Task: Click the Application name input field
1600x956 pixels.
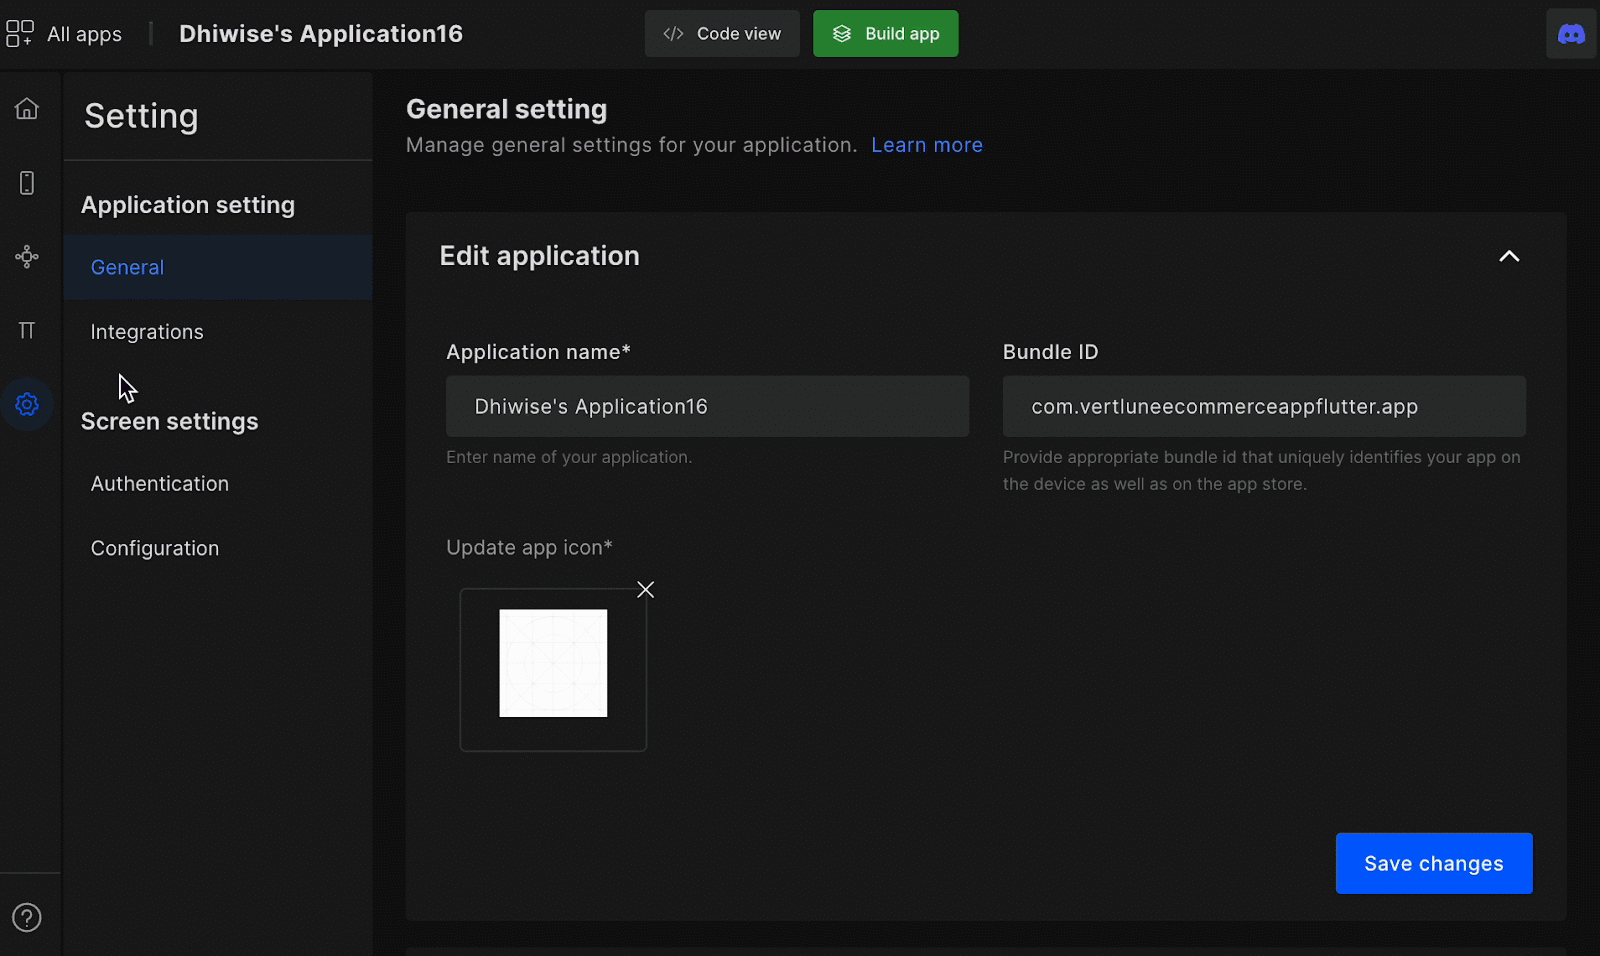Action: click(x=707, y=406)
